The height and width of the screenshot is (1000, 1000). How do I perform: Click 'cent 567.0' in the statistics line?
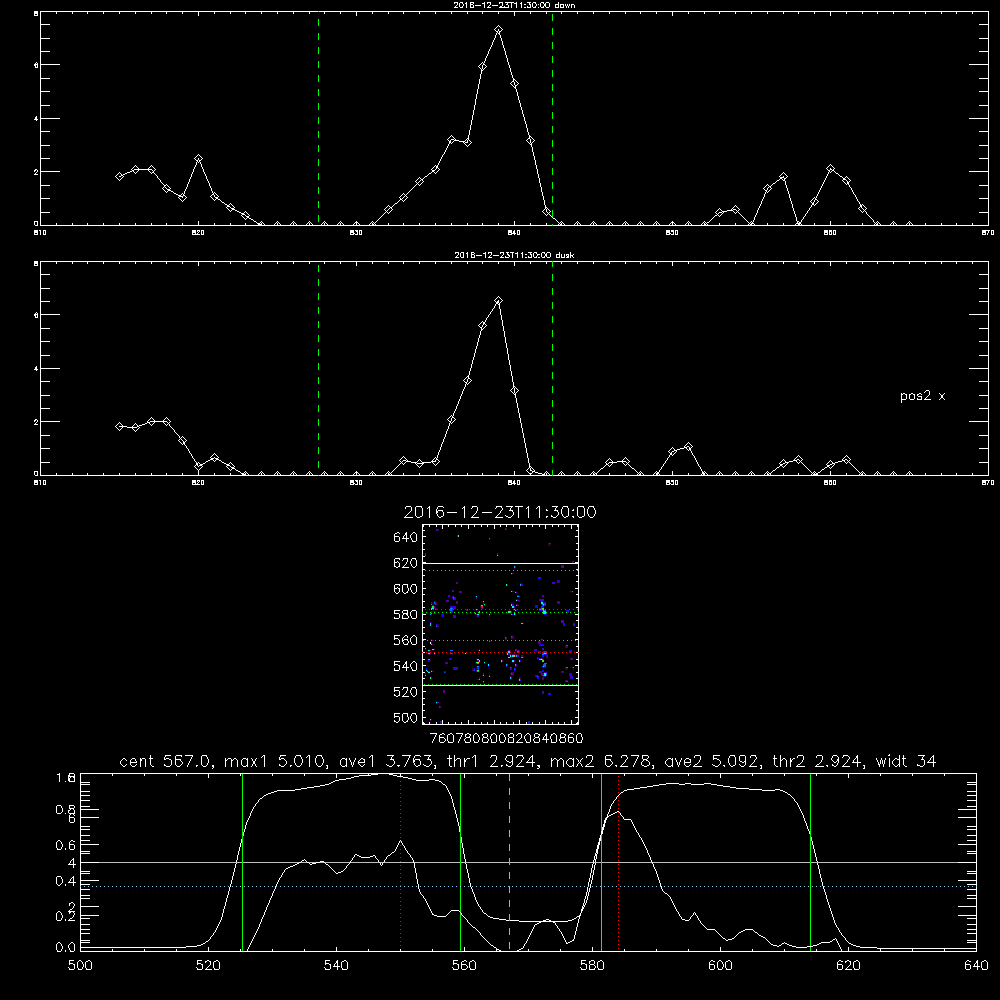165,761
